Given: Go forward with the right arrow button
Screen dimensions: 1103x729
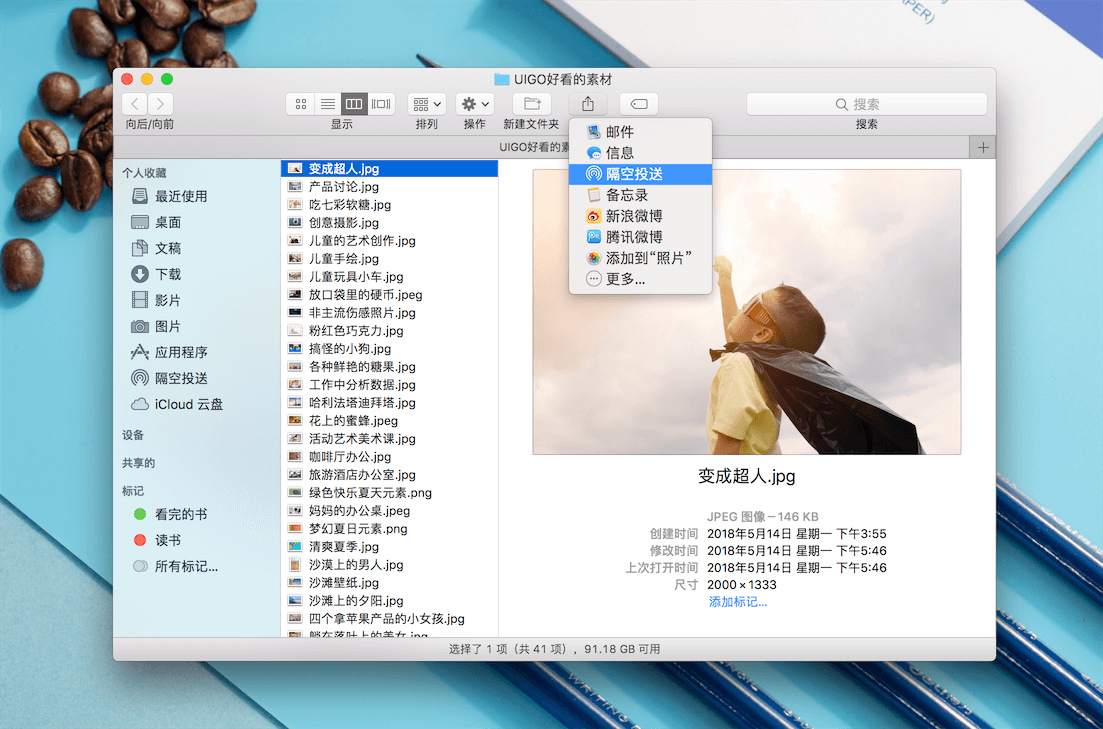Looking at the screenshot, I should 160,104.
